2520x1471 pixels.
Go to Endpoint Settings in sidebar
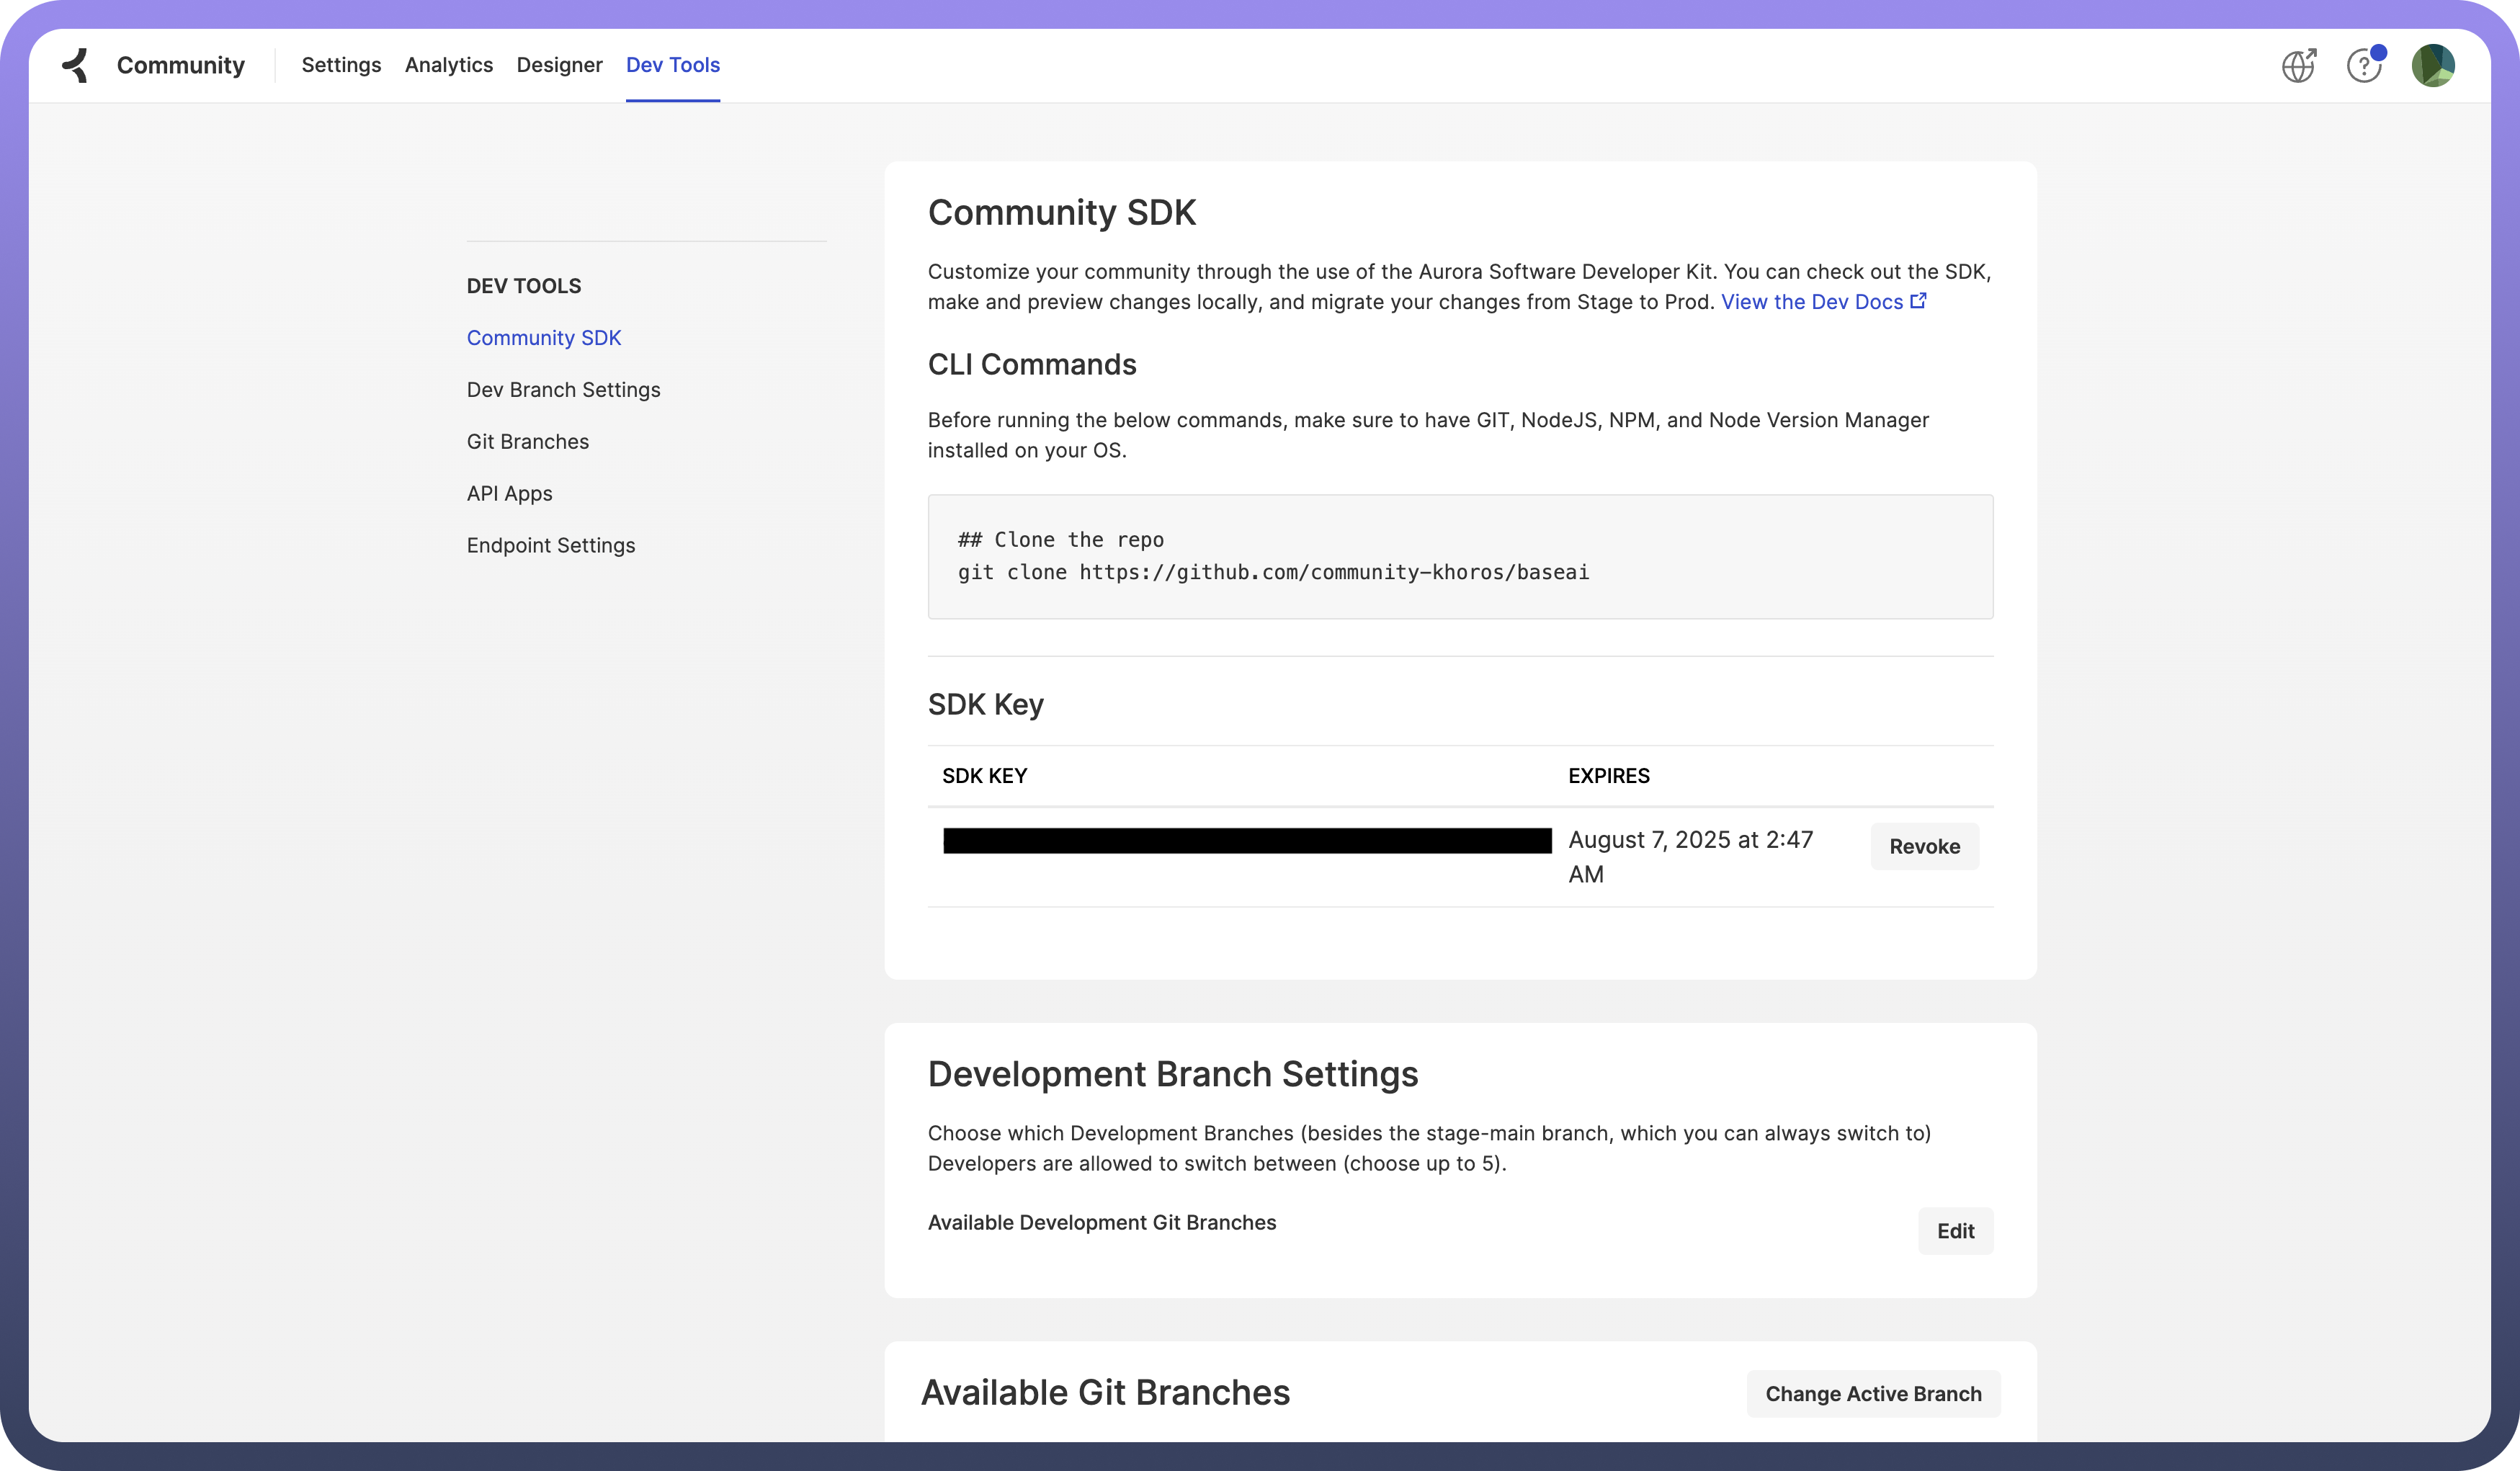[x=550, y=546]
